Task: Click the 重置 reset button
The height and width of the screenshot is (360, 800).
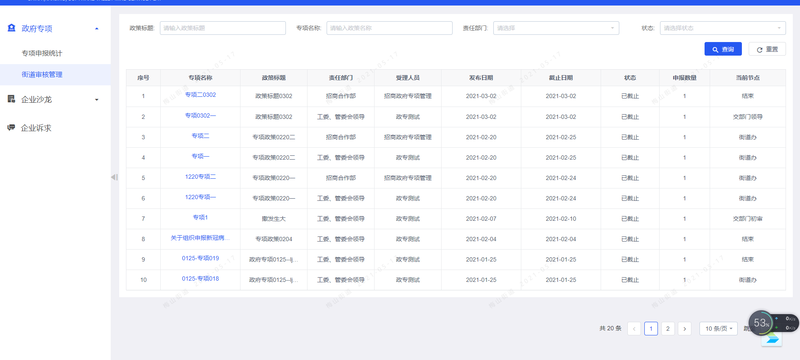Action: (767, 49)
